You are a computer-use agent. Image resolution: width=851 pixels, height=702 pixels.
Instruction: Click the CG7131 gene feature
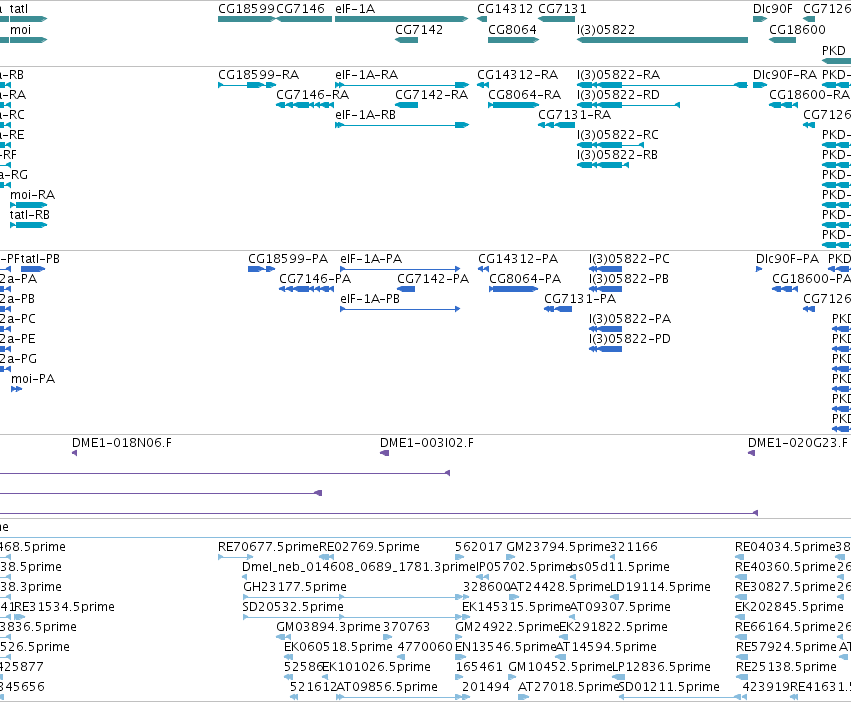coord(556,19)
